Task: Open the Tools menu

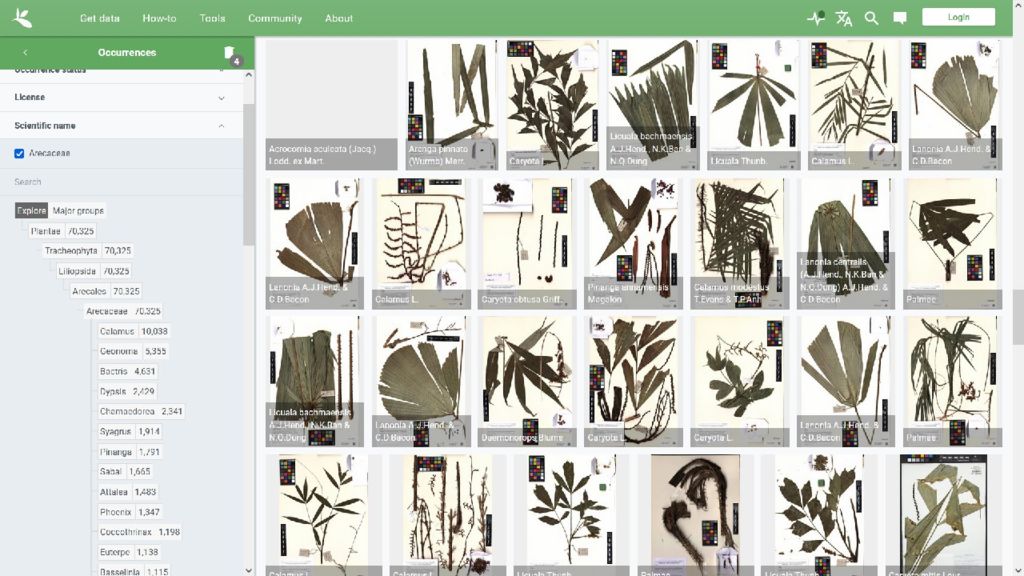Action: (212, 18)
